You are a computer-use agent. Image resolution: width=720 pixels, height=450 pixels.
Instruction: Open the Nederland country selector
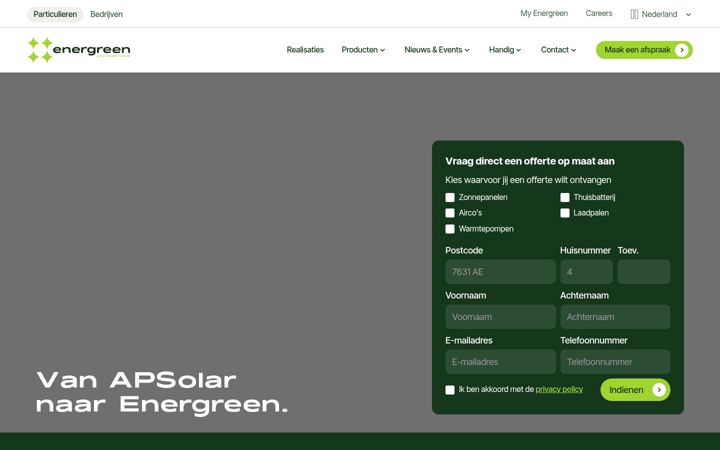click(x=661, y=14)
